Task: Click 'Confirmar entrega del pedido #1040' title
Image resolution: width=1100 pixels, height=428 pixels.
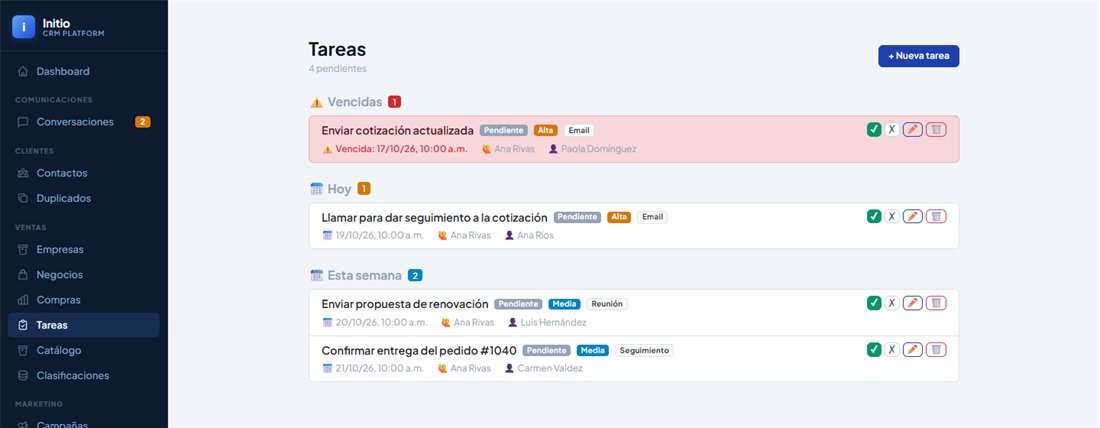Action: point(419,350)
